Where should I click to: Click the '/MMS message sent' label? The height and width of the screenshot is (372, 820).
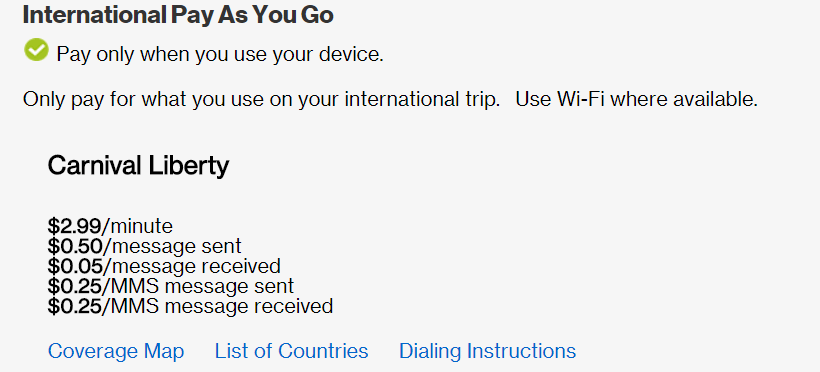coord(198,286)
